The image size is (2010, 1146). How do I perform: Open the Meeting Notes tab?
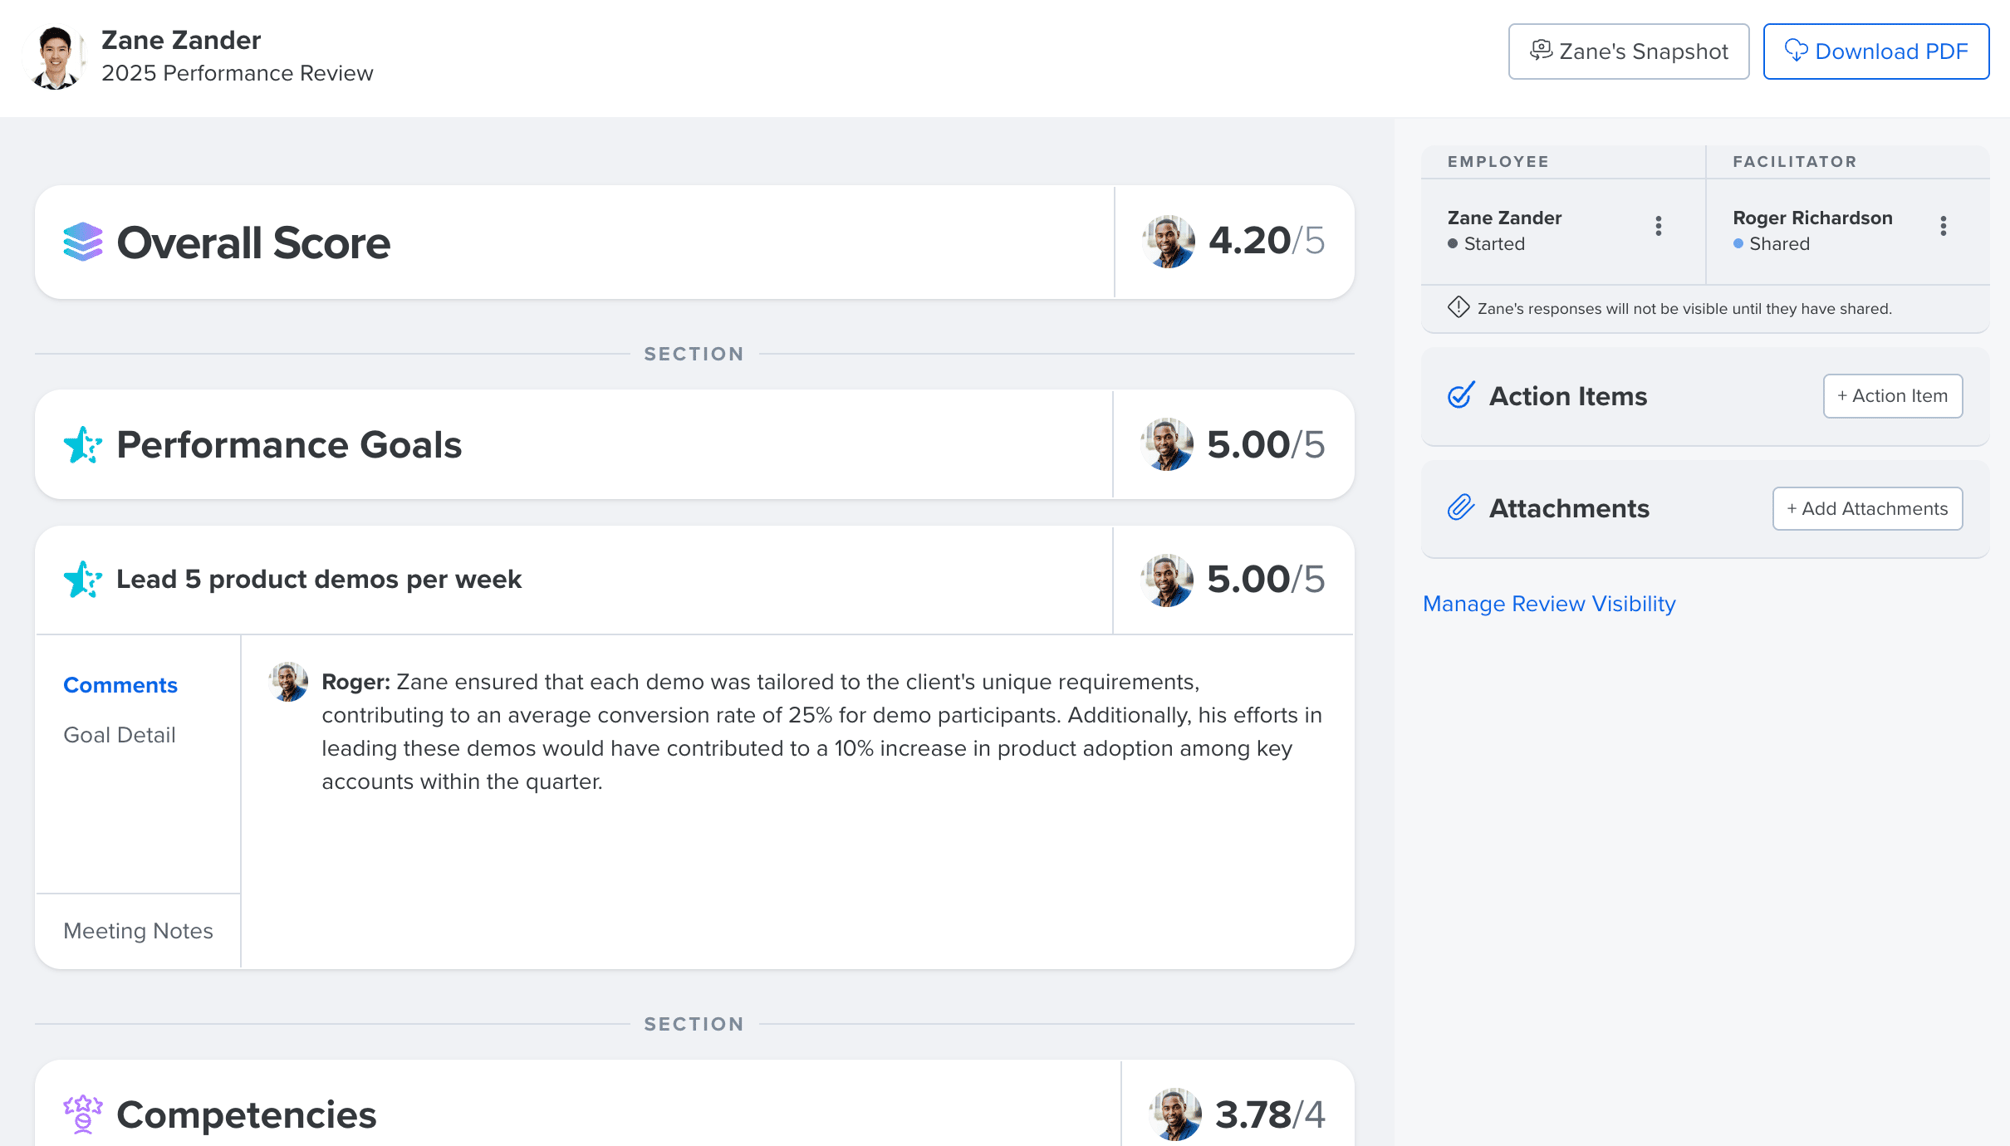(x=138, y=931)
